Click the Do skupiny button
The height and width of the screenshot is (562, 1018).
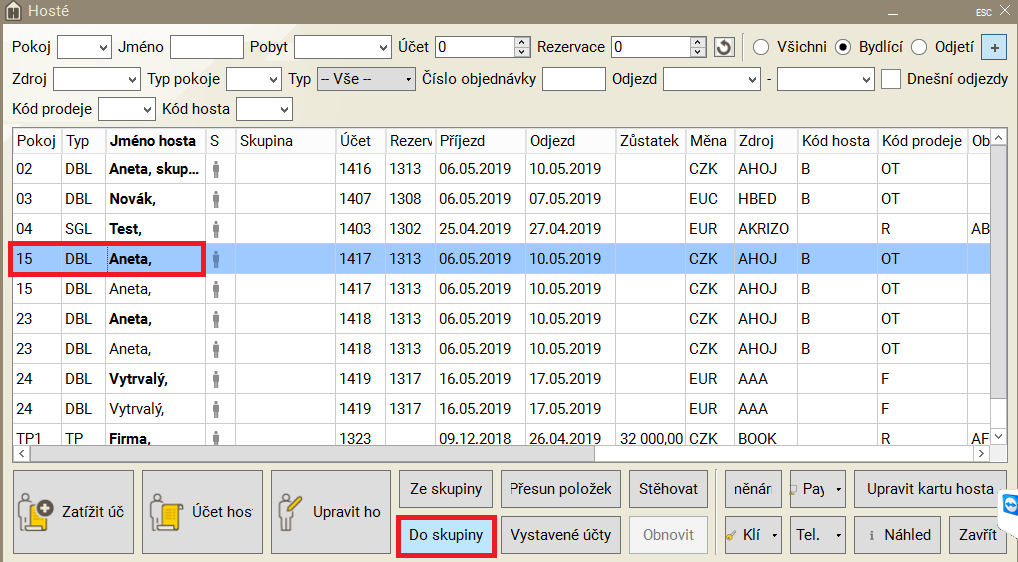(446, 535)
